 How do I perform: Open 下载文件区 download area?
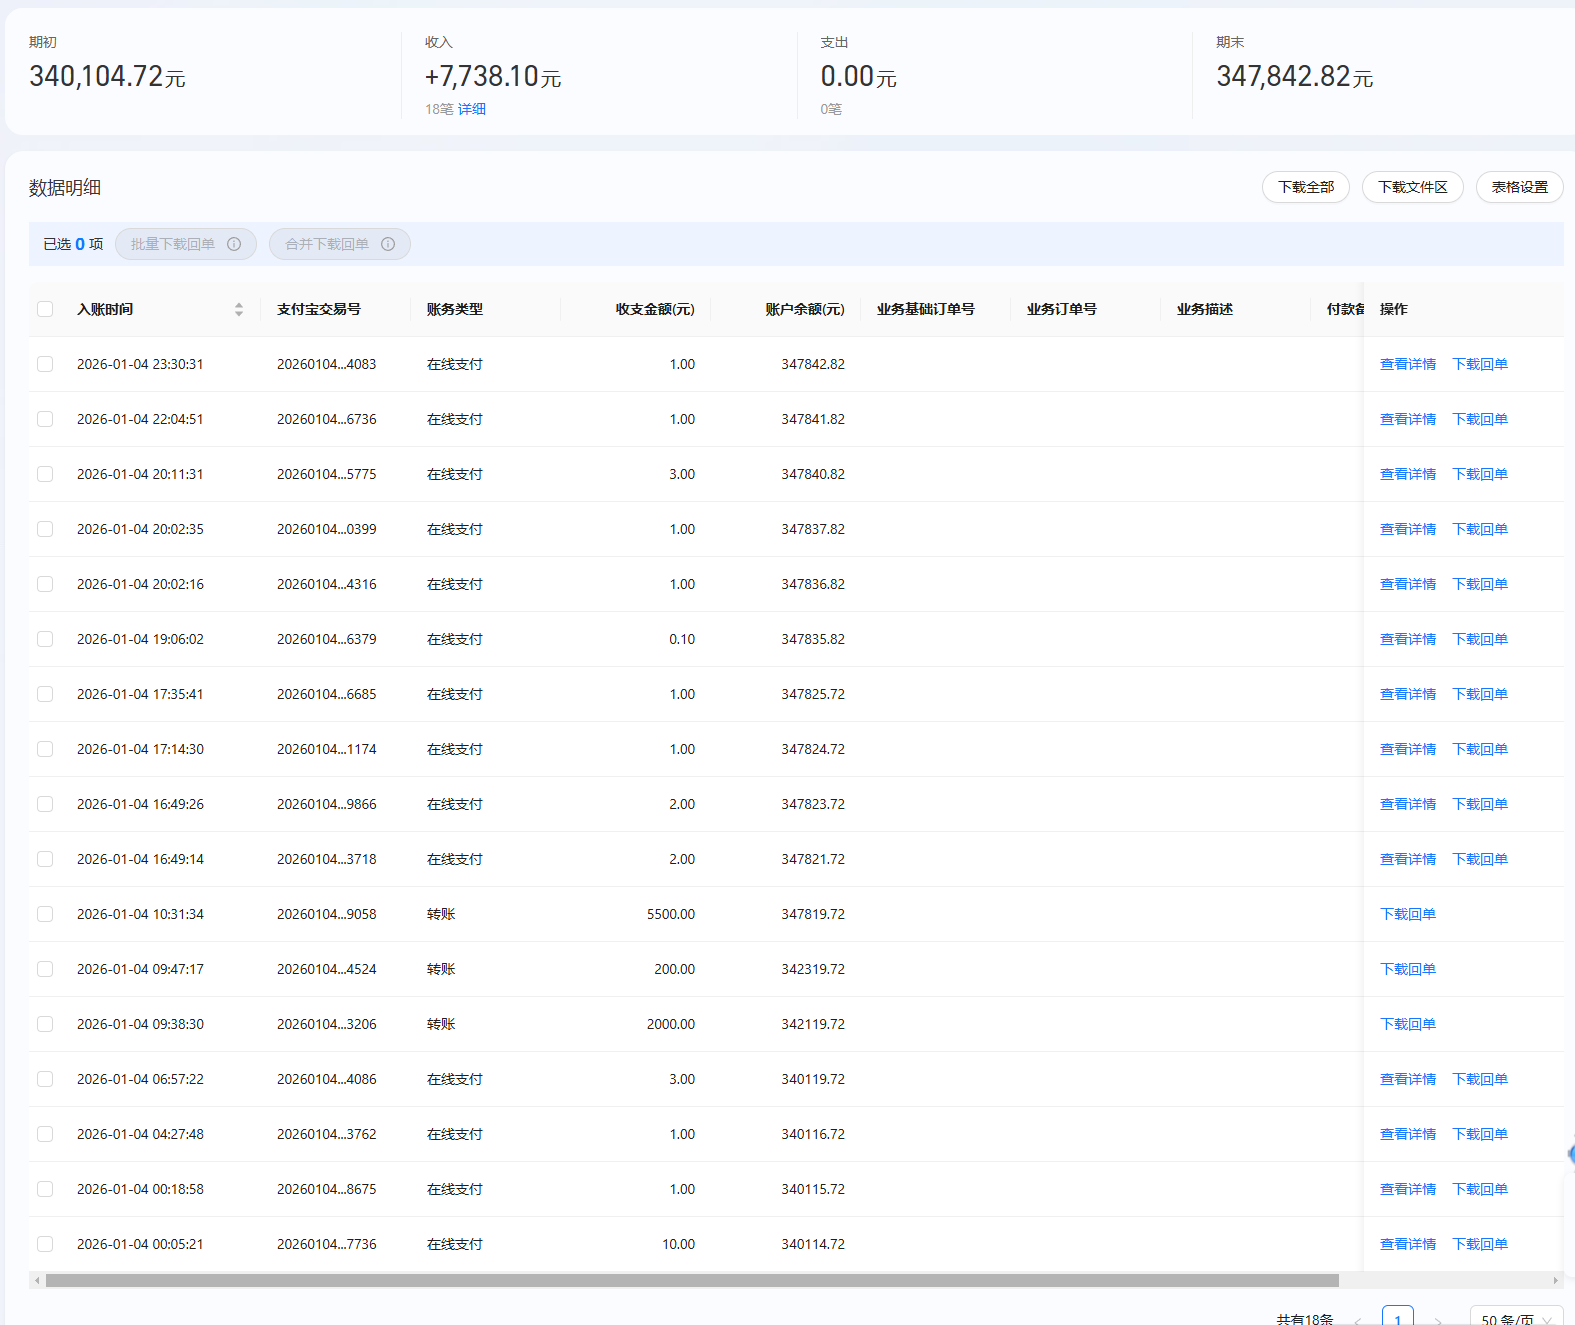tap(1412, 187)
